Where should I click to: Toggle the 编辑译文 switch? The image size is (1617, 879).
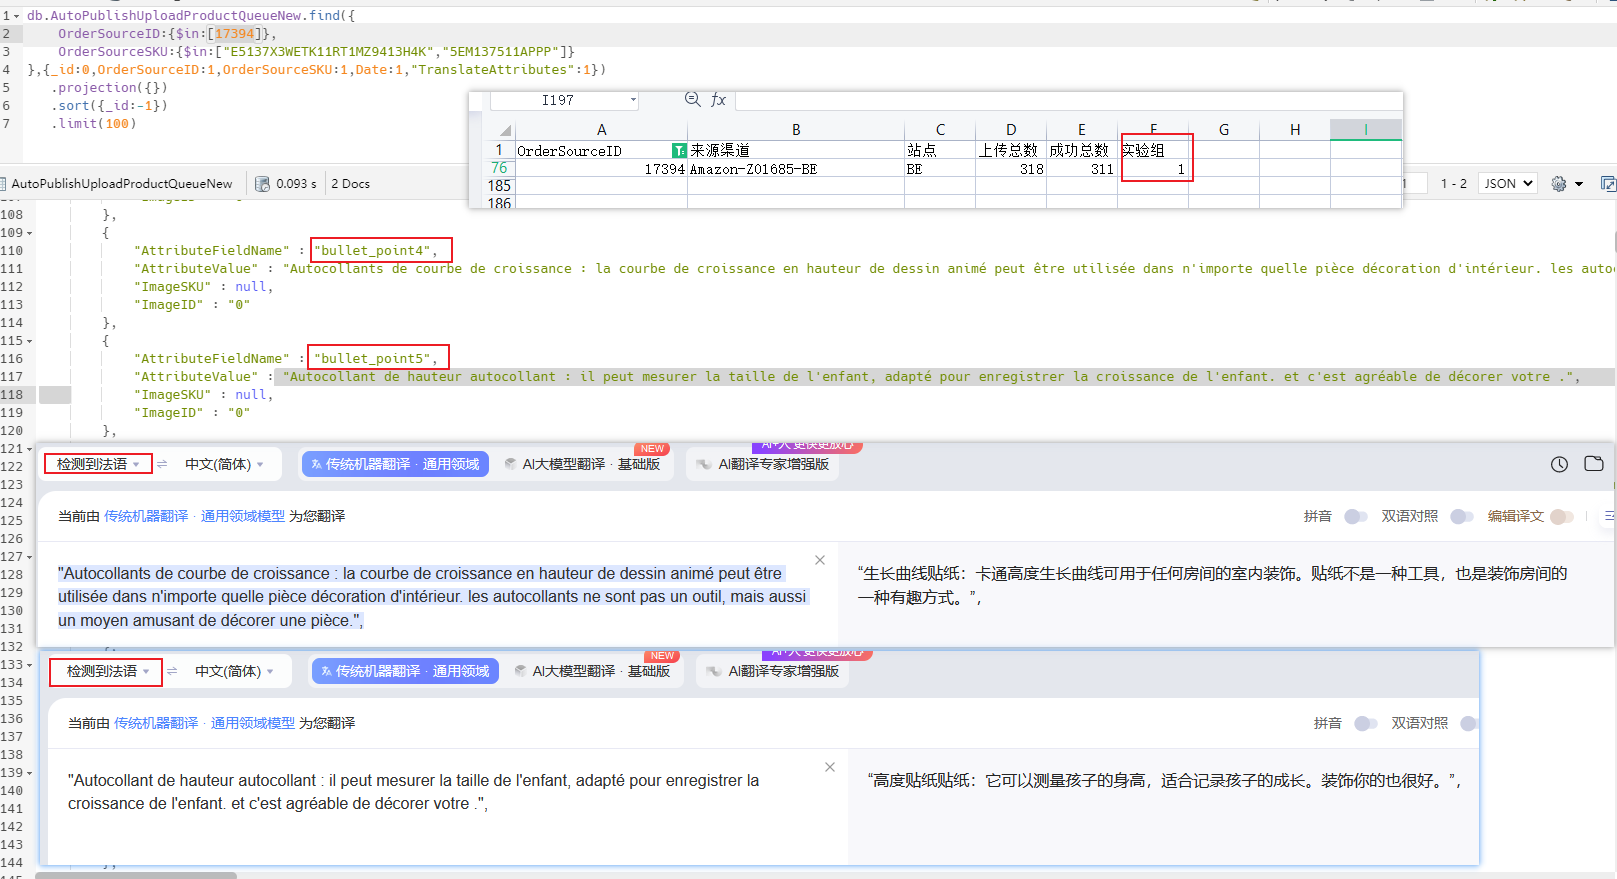click(x=1561, y=516)
